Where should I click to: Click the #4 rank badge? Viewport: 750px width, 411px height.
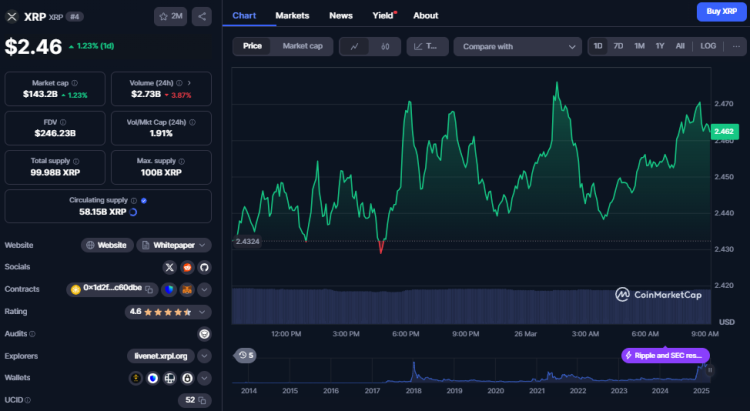tap(75, 17)
